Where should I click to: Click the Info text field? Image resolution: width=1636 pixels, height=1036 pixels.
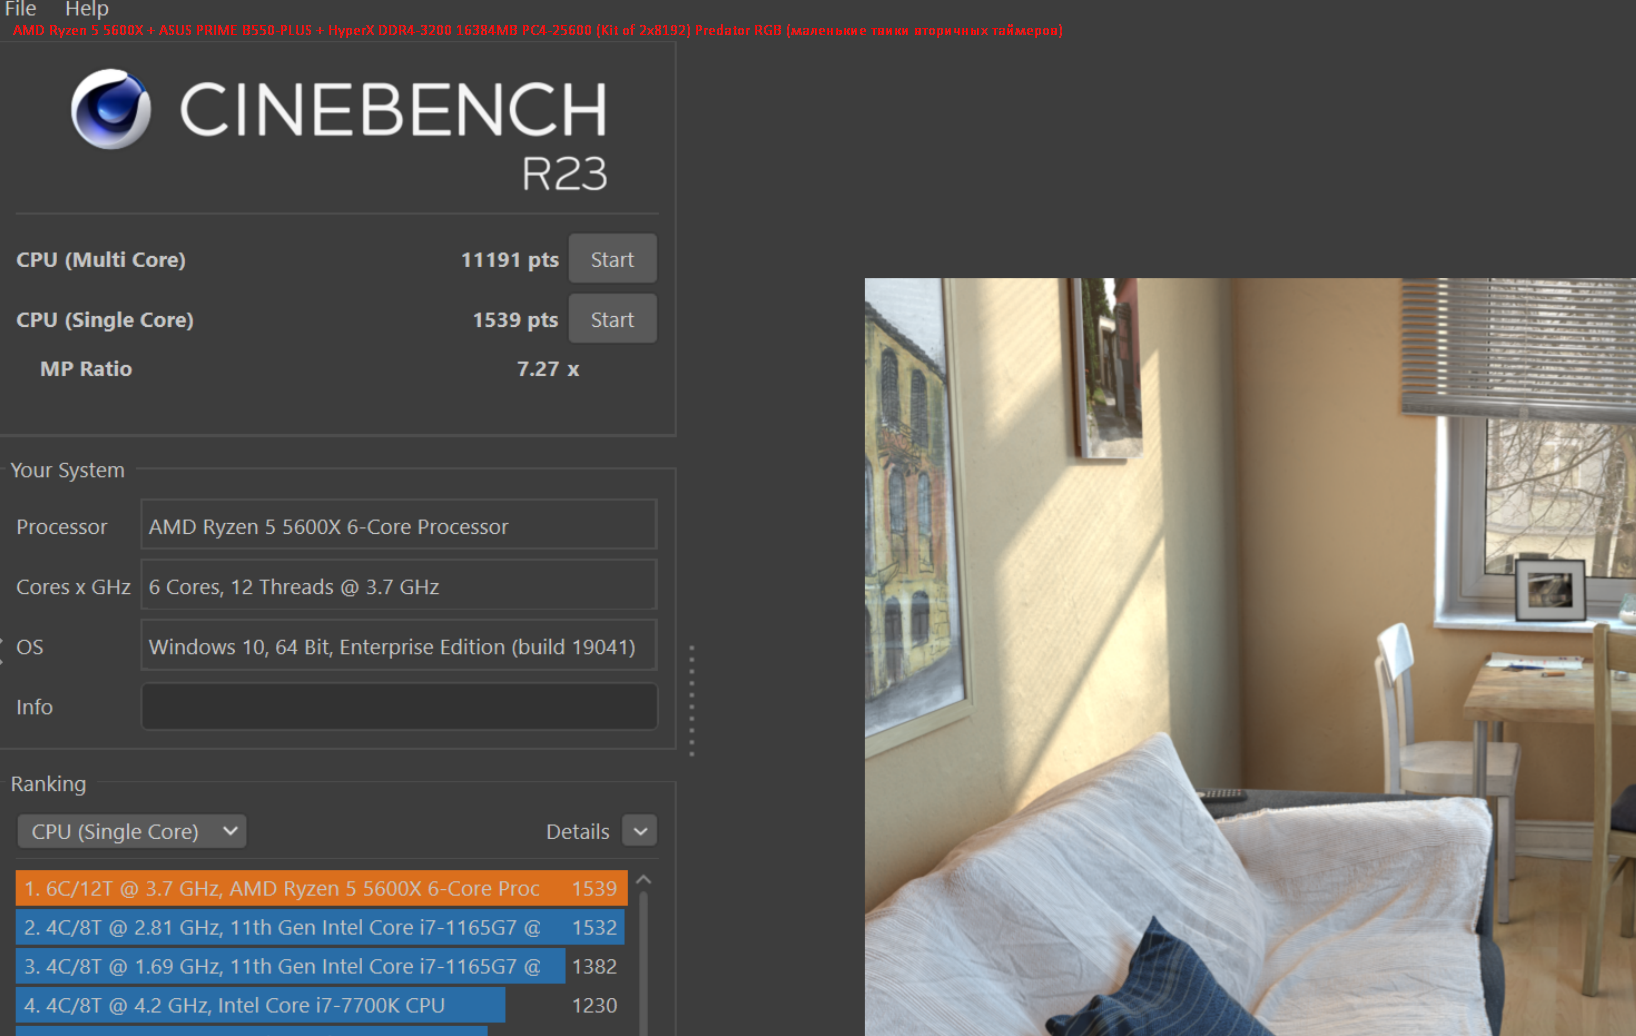tap(399, 707)
